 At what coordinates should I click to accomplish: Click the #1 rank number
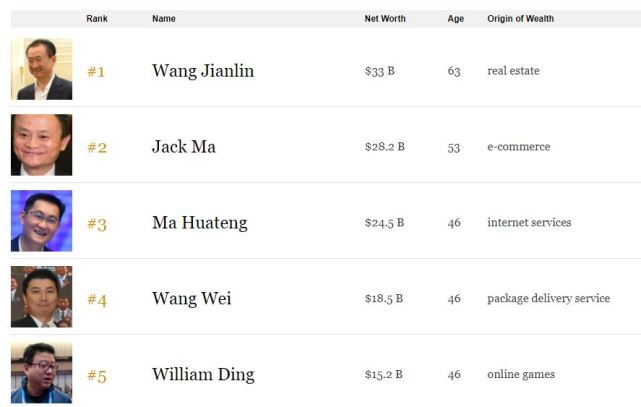pyautogui.click(x=96, y=72)
